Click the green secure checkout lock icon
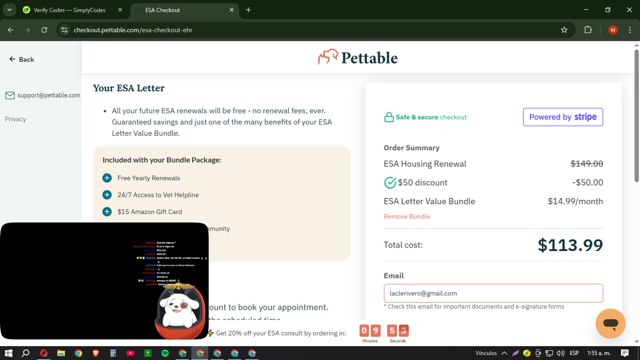Screen dimensions: 640x360 389,117
